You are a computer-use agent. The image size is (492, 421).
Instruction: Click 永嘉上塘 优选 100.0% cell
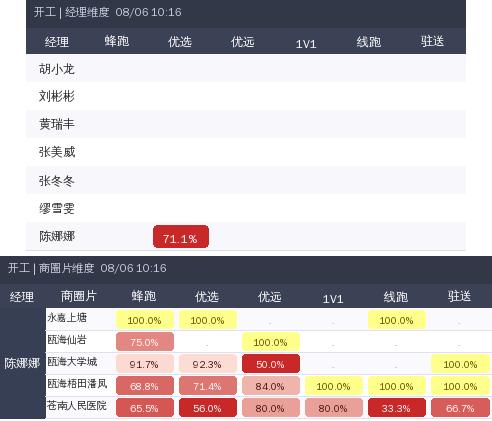point(208,320)
